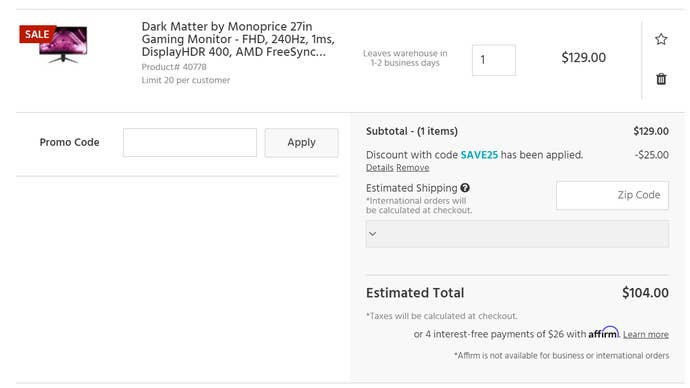Select Product# 40778 text
The image size is (690, 388).
(x=174, y=67)
